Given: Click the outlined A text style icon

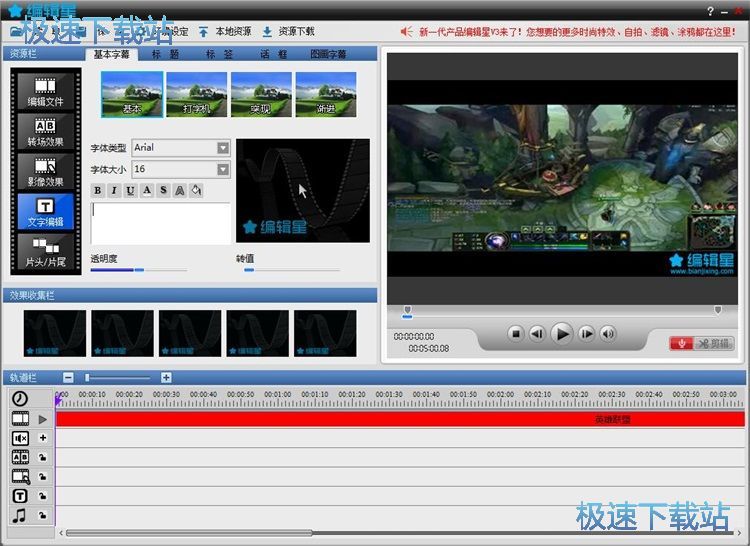Looking at the screenshot, I should pyautogui.click(x=180, y=190).
